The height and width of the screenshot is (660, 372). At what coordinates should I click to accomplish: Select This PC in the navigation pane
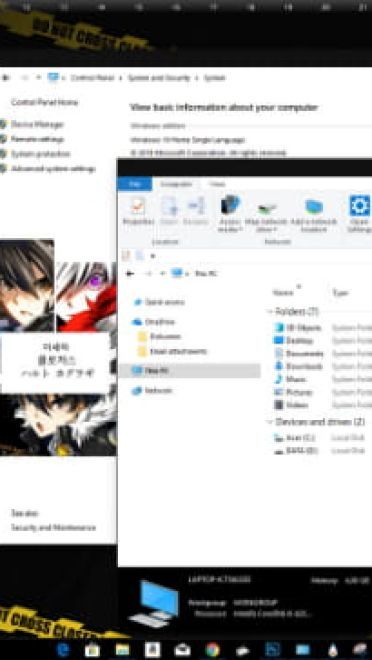click(189, 371)
